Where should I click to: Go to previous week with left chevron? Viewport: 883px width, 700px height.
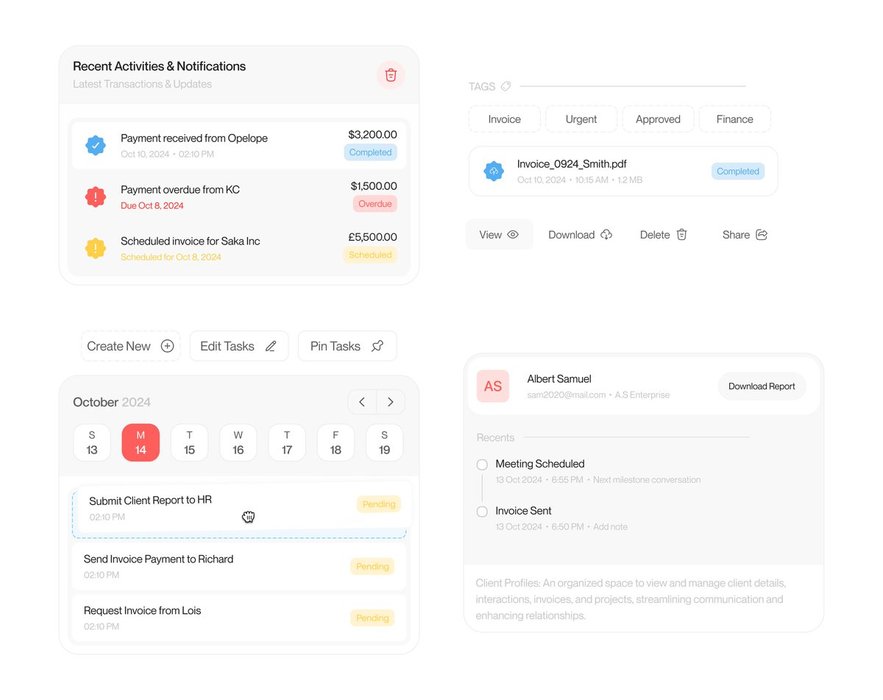coord(362,402)
